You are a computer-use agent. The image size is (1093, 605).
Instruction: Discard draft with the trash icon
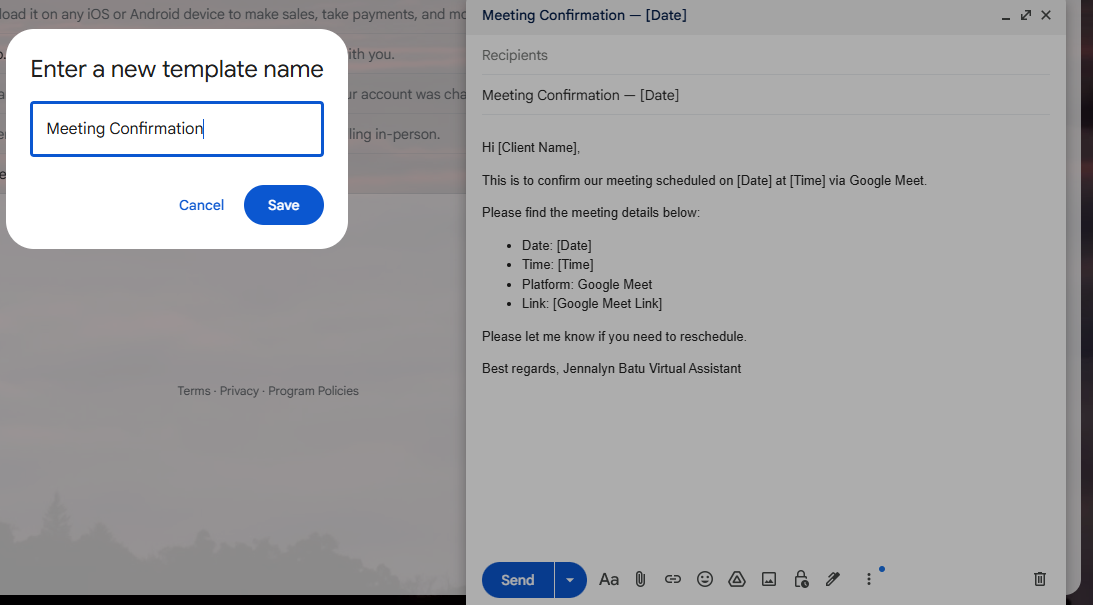1039,579
